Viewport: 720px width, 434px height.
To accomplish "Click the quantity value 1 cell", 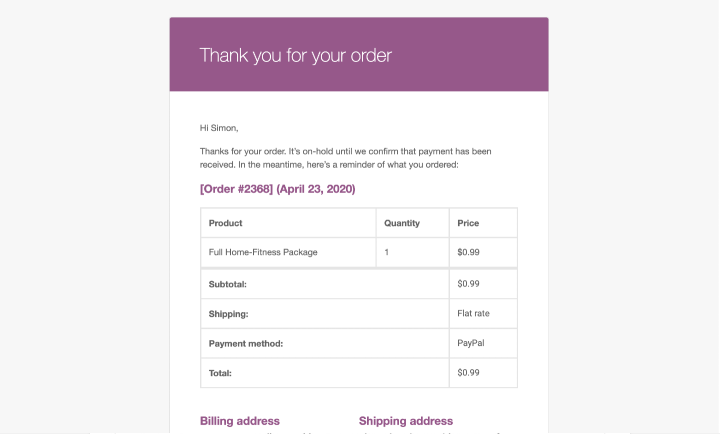I will 387,252.
